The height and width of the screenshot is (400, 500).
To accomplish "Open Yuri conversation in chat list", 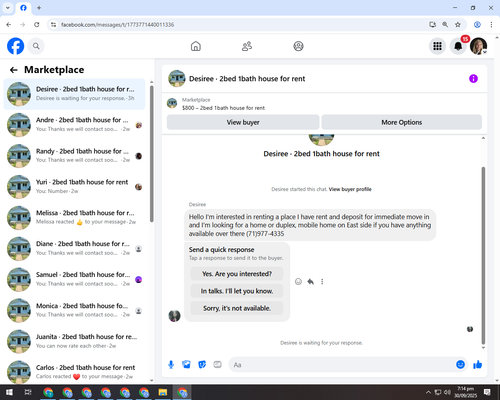I will coord(74,187).
